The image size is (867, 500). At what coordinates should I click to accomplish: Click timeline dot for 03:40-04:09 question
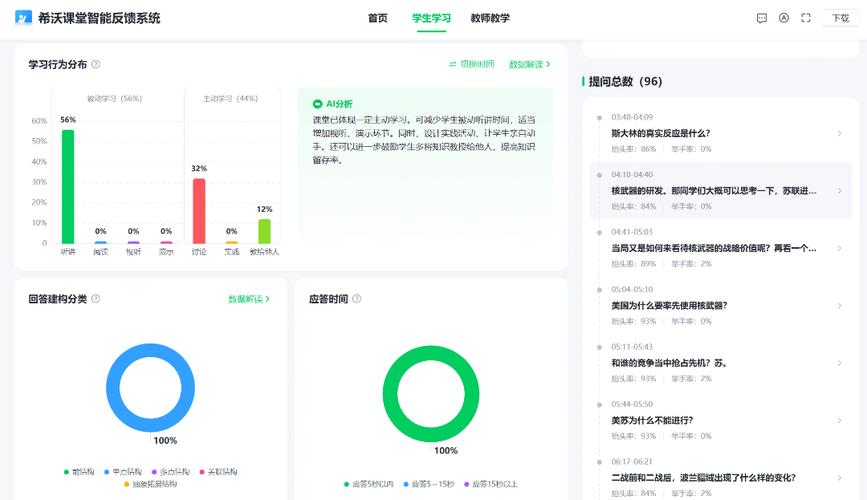(599, 117)
